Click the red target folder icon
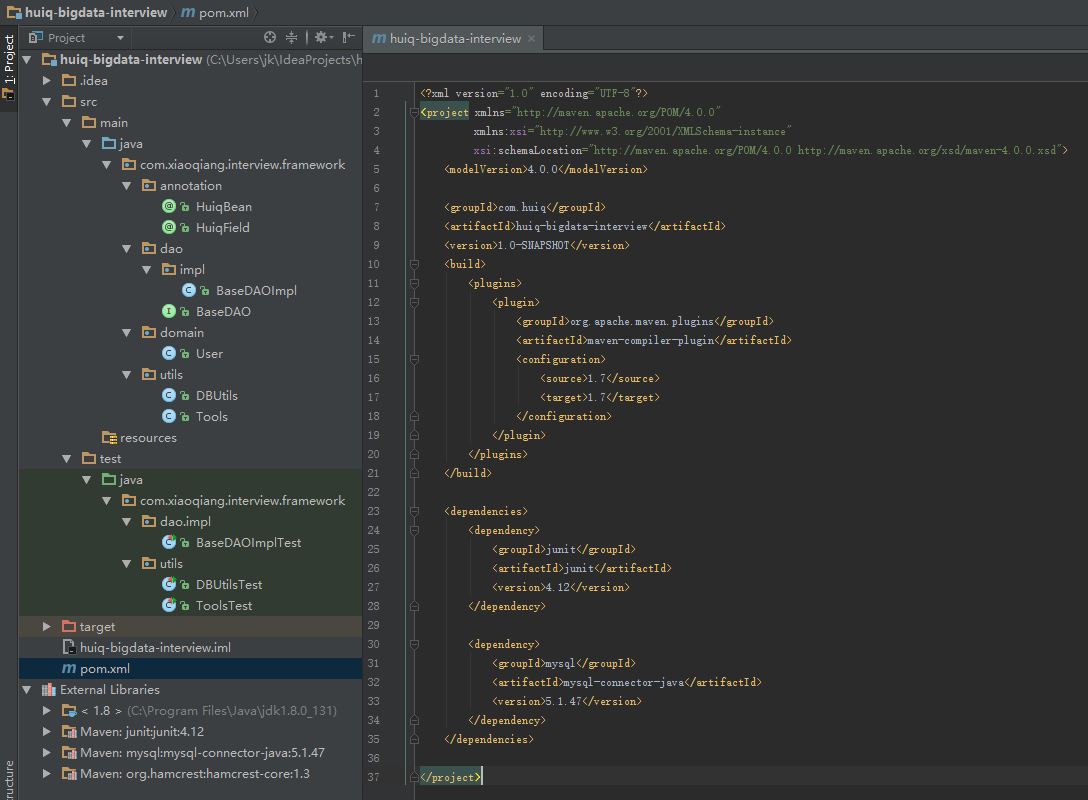The image size is (1088, 800). (x=69, y=627)
